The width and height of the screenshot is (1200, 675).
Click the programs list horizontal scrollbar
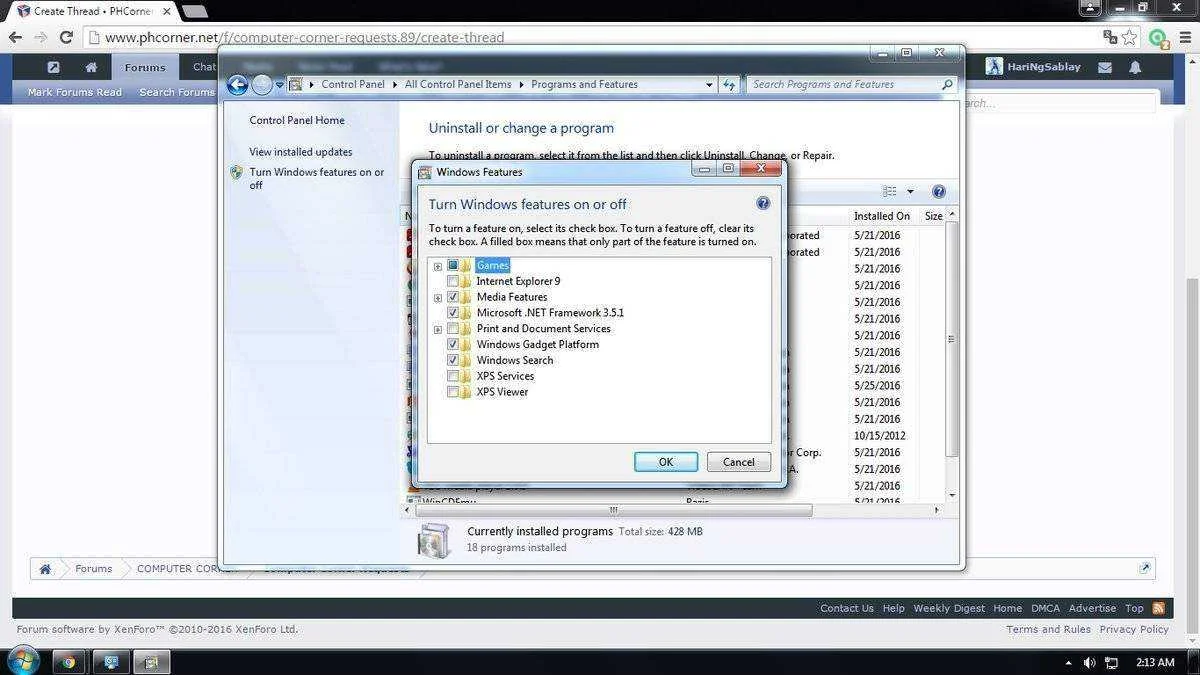614,510
